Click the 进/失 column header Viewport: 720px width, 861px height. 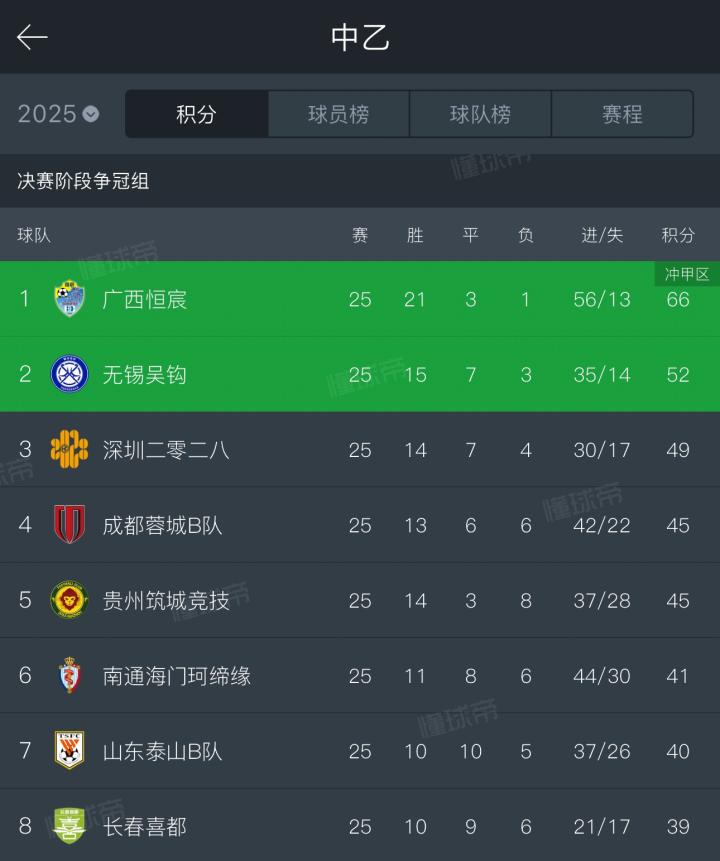[602, 235]
